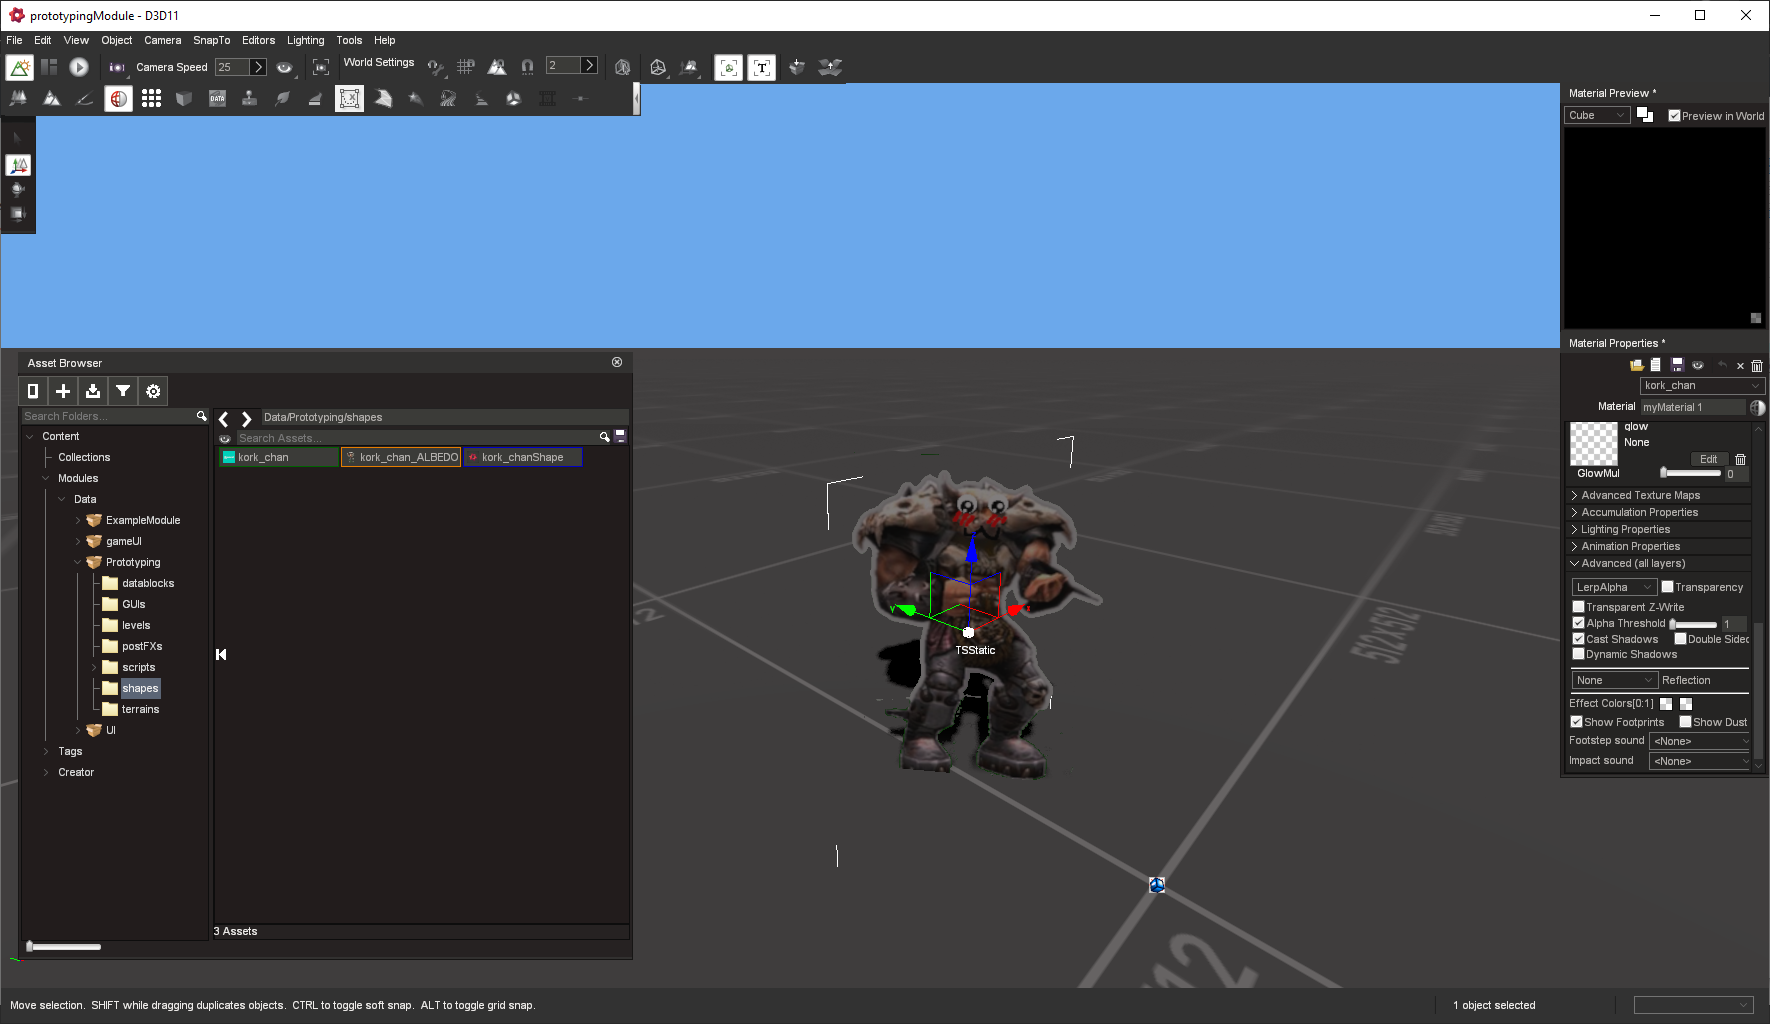Image resolution: width=1770 pixels, height=1024 pixels.
Task: Select the active Material Editor globe icon
Action: click(x=118, y=99)
